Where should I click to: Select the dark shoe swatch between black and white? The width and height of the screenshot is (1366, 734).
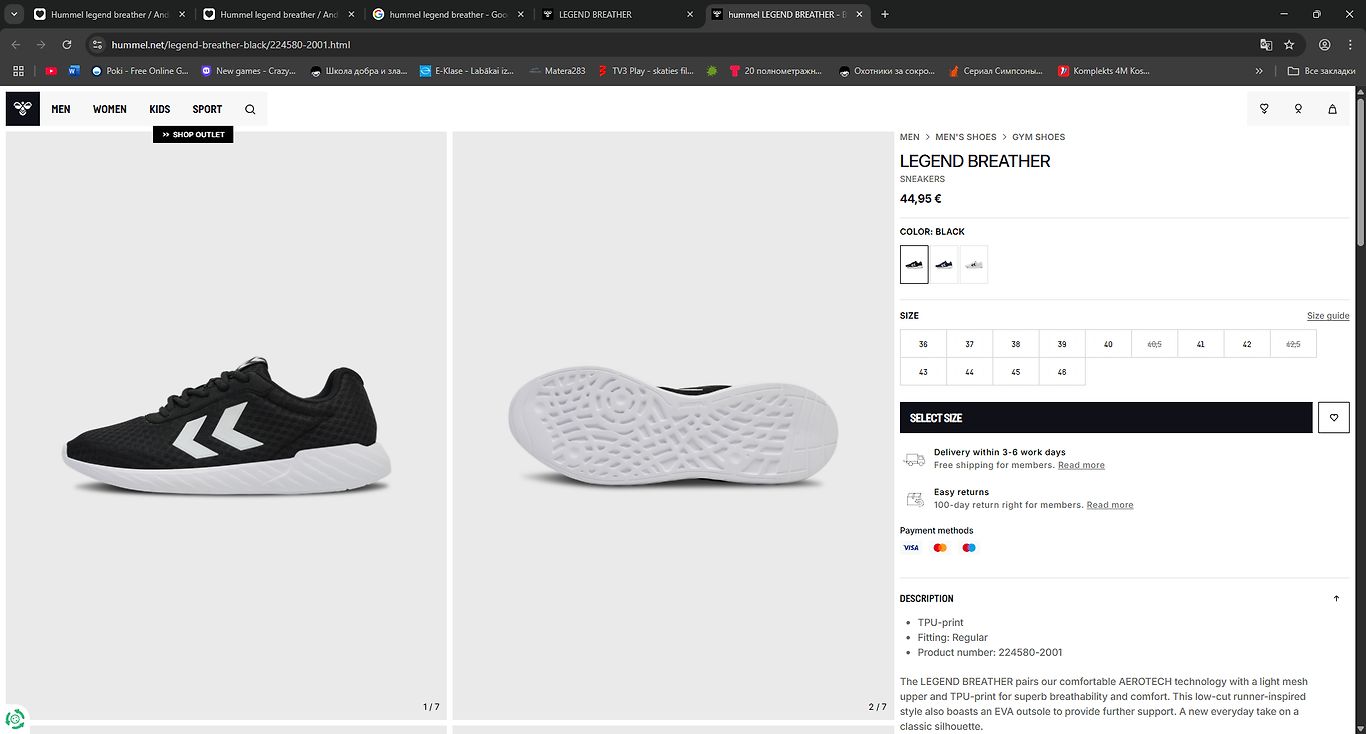(x=944, y=265)
